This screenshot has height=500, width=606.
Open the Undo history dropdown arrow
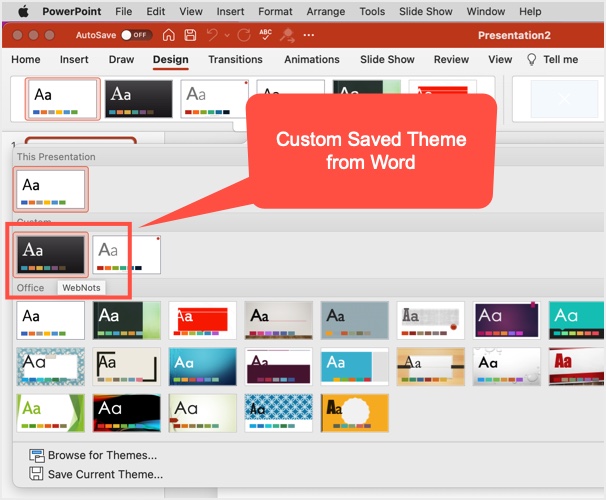tap(227, 36)
